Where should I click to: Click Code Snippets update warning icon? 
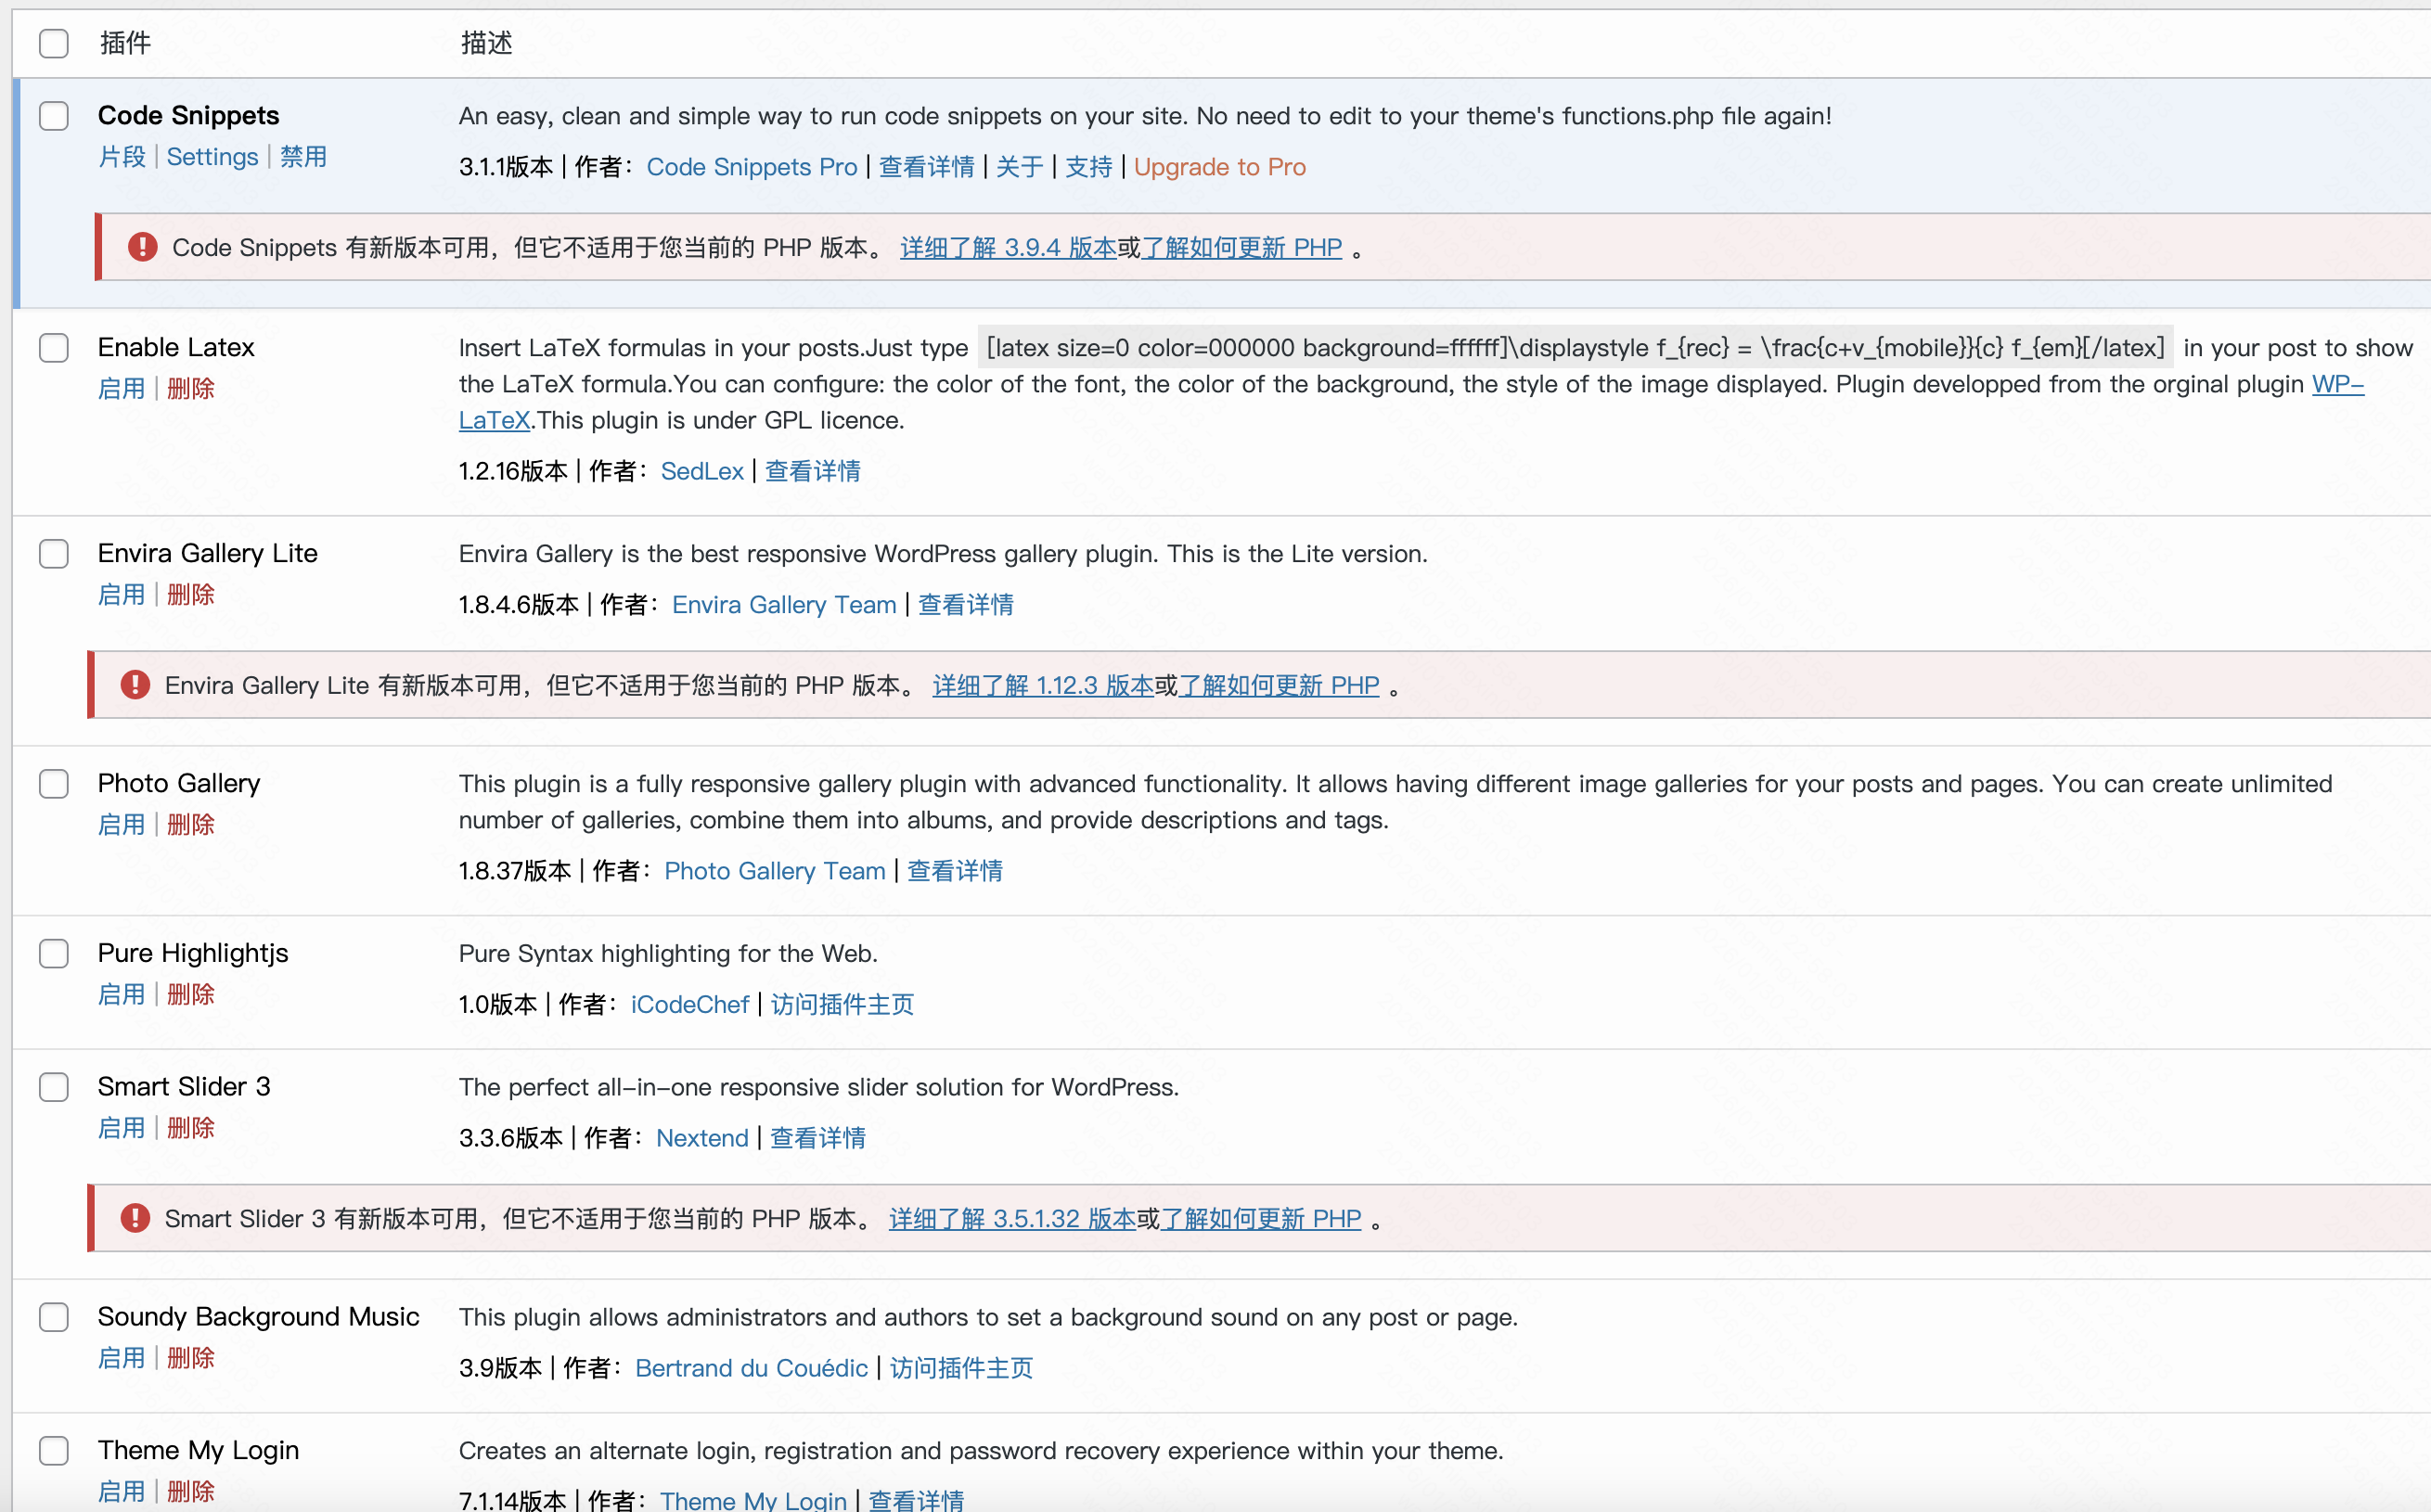coord(142,247)
